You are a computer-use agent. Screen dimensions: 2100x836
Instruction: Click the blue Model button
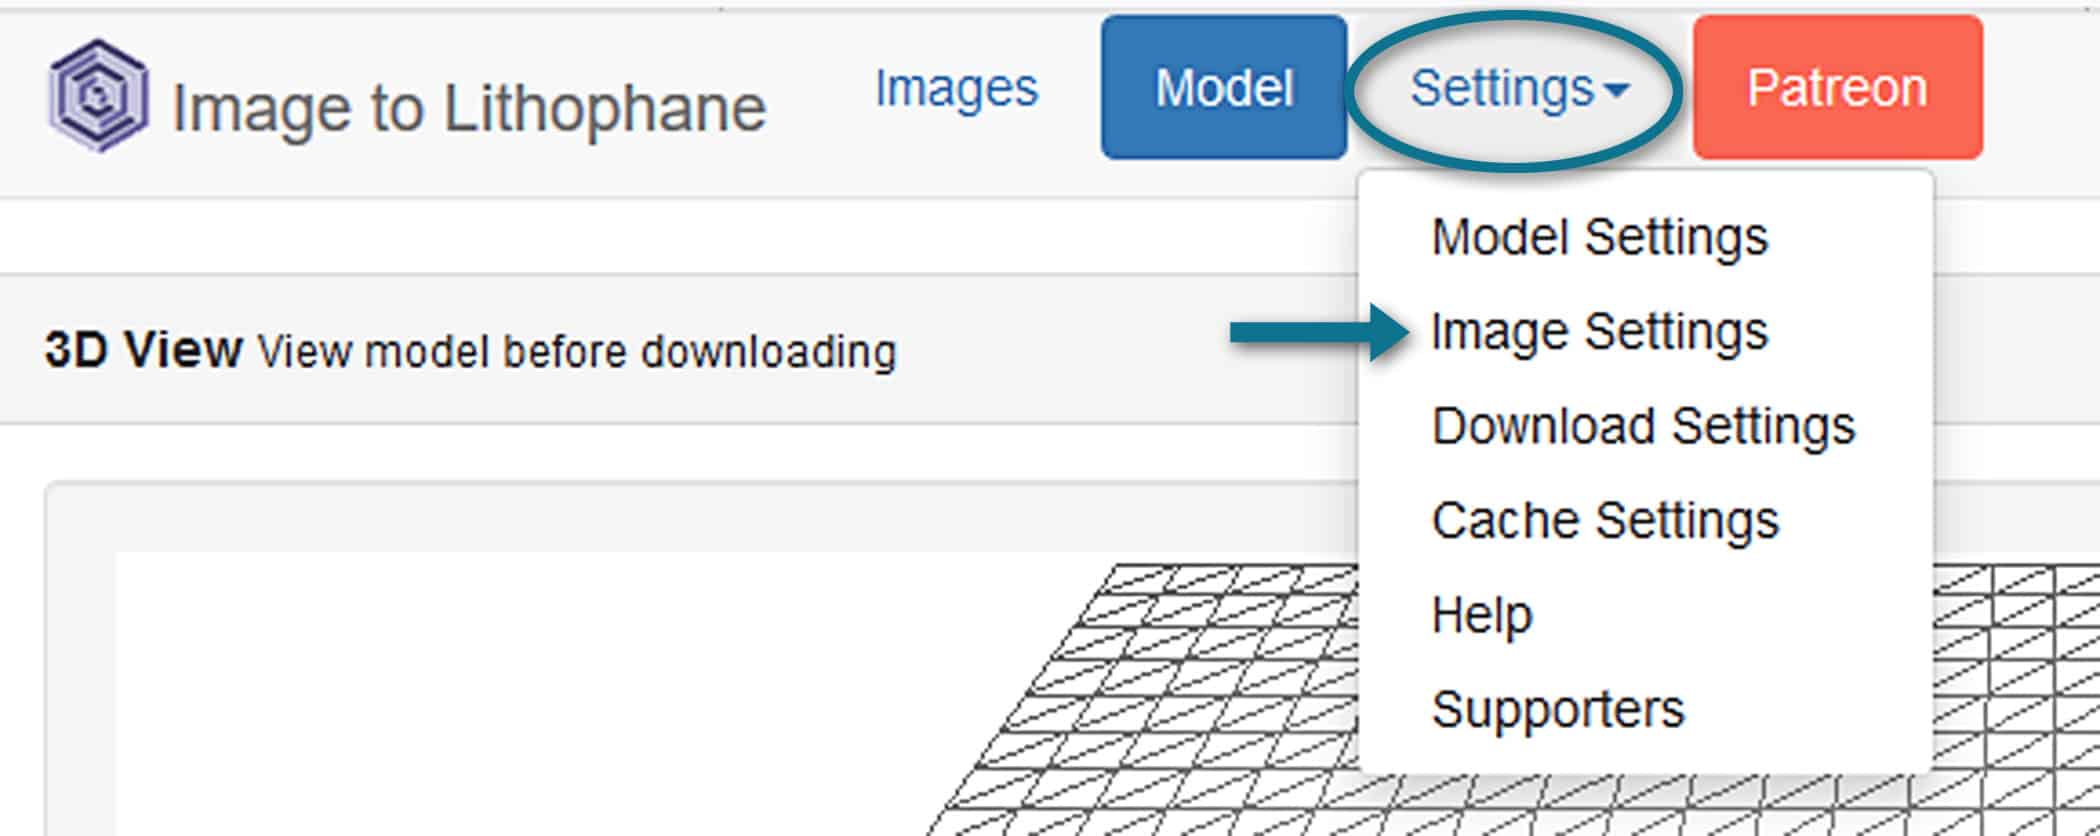tap(1224, 88)
